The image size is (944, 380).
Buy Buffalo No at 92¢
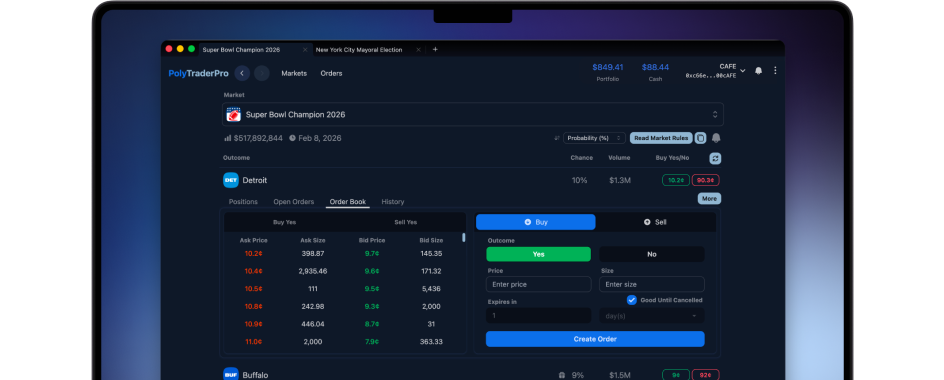pos(706,375)
